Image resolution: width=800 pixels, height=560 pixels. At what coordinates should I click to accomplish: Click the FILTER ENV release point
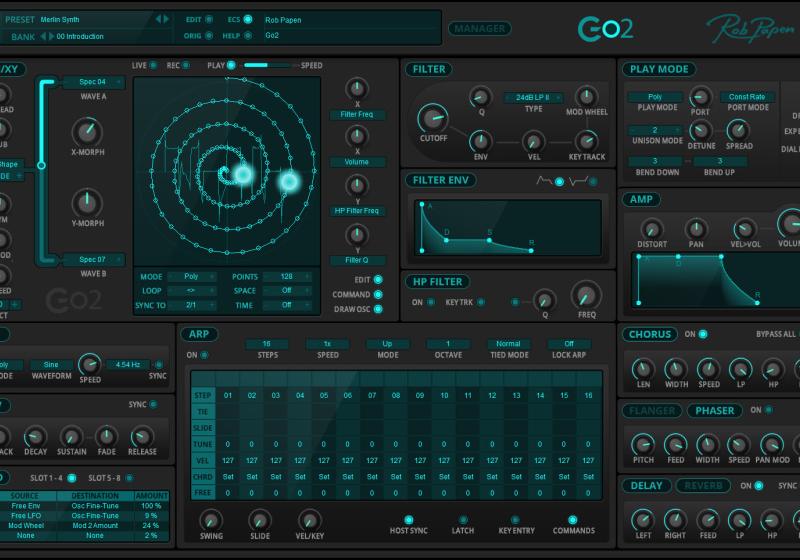[531, 250]
